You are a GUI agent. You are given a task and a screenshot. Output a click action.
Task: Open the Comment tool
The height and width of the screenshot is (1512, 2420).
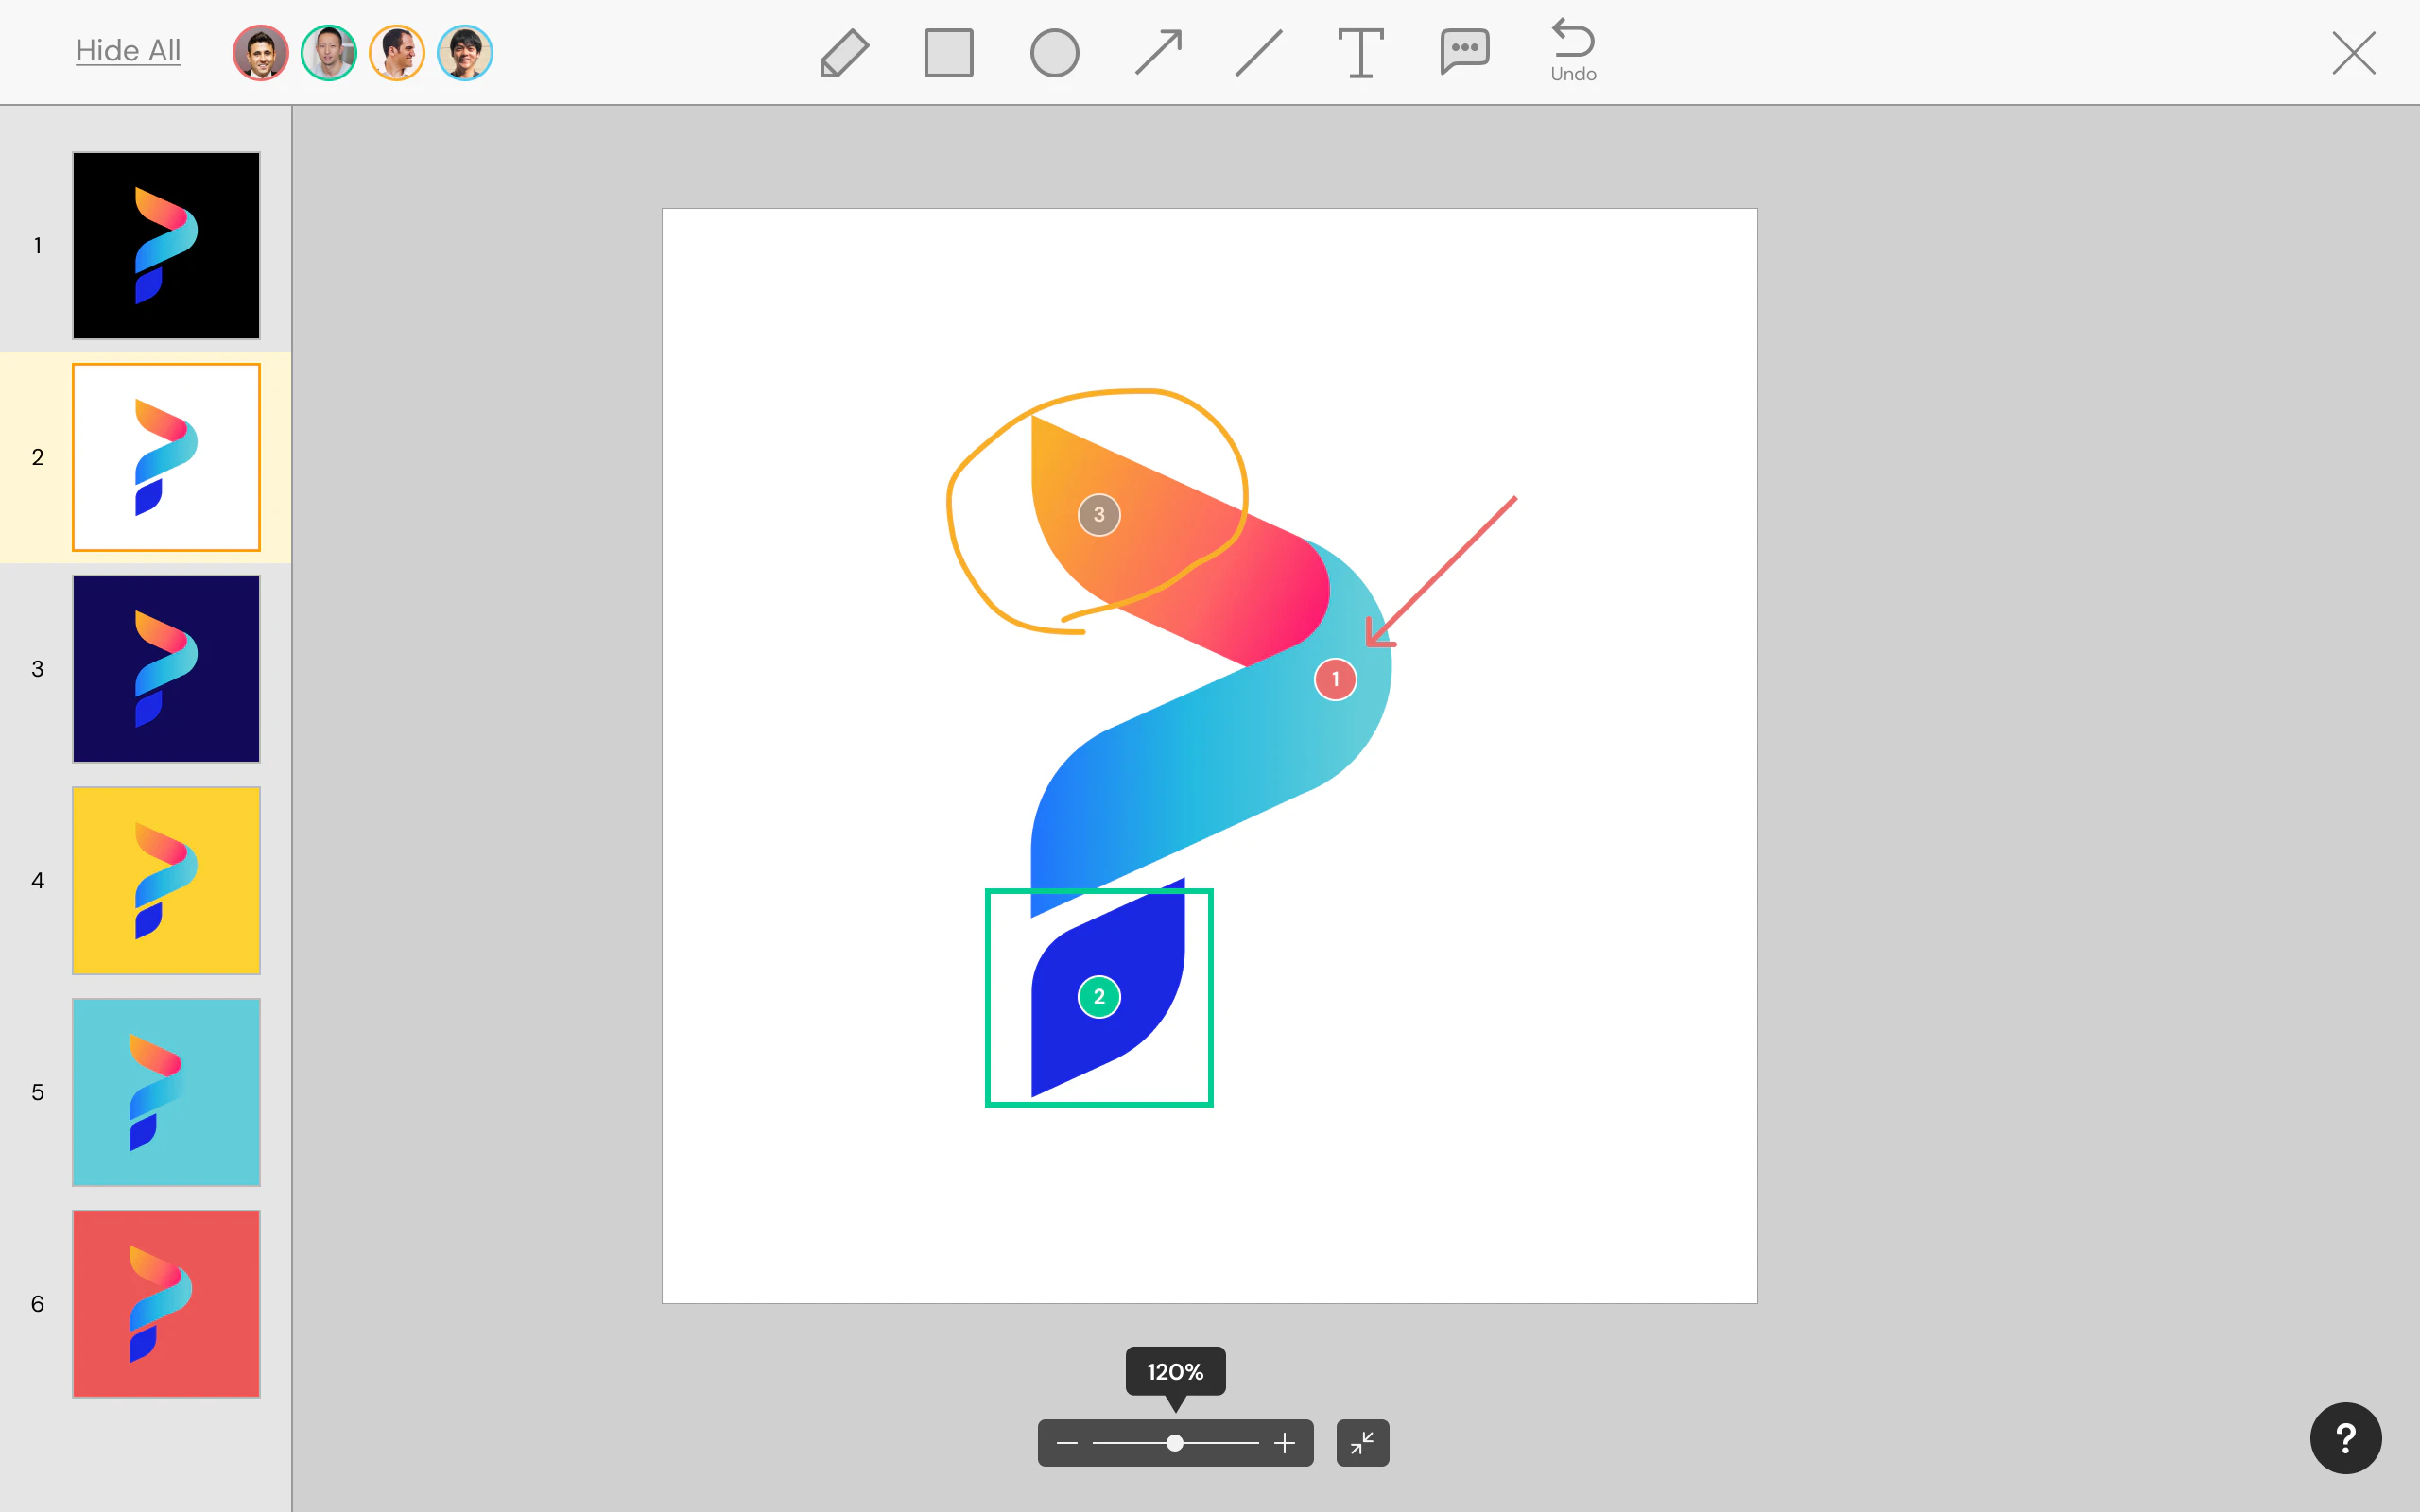pos(1464,52)
